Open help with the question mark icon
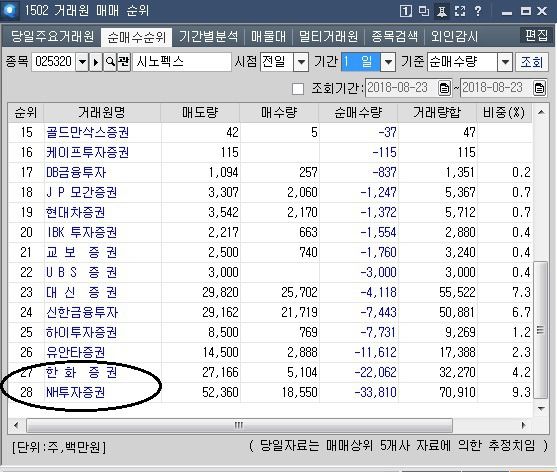 point(478,11)
